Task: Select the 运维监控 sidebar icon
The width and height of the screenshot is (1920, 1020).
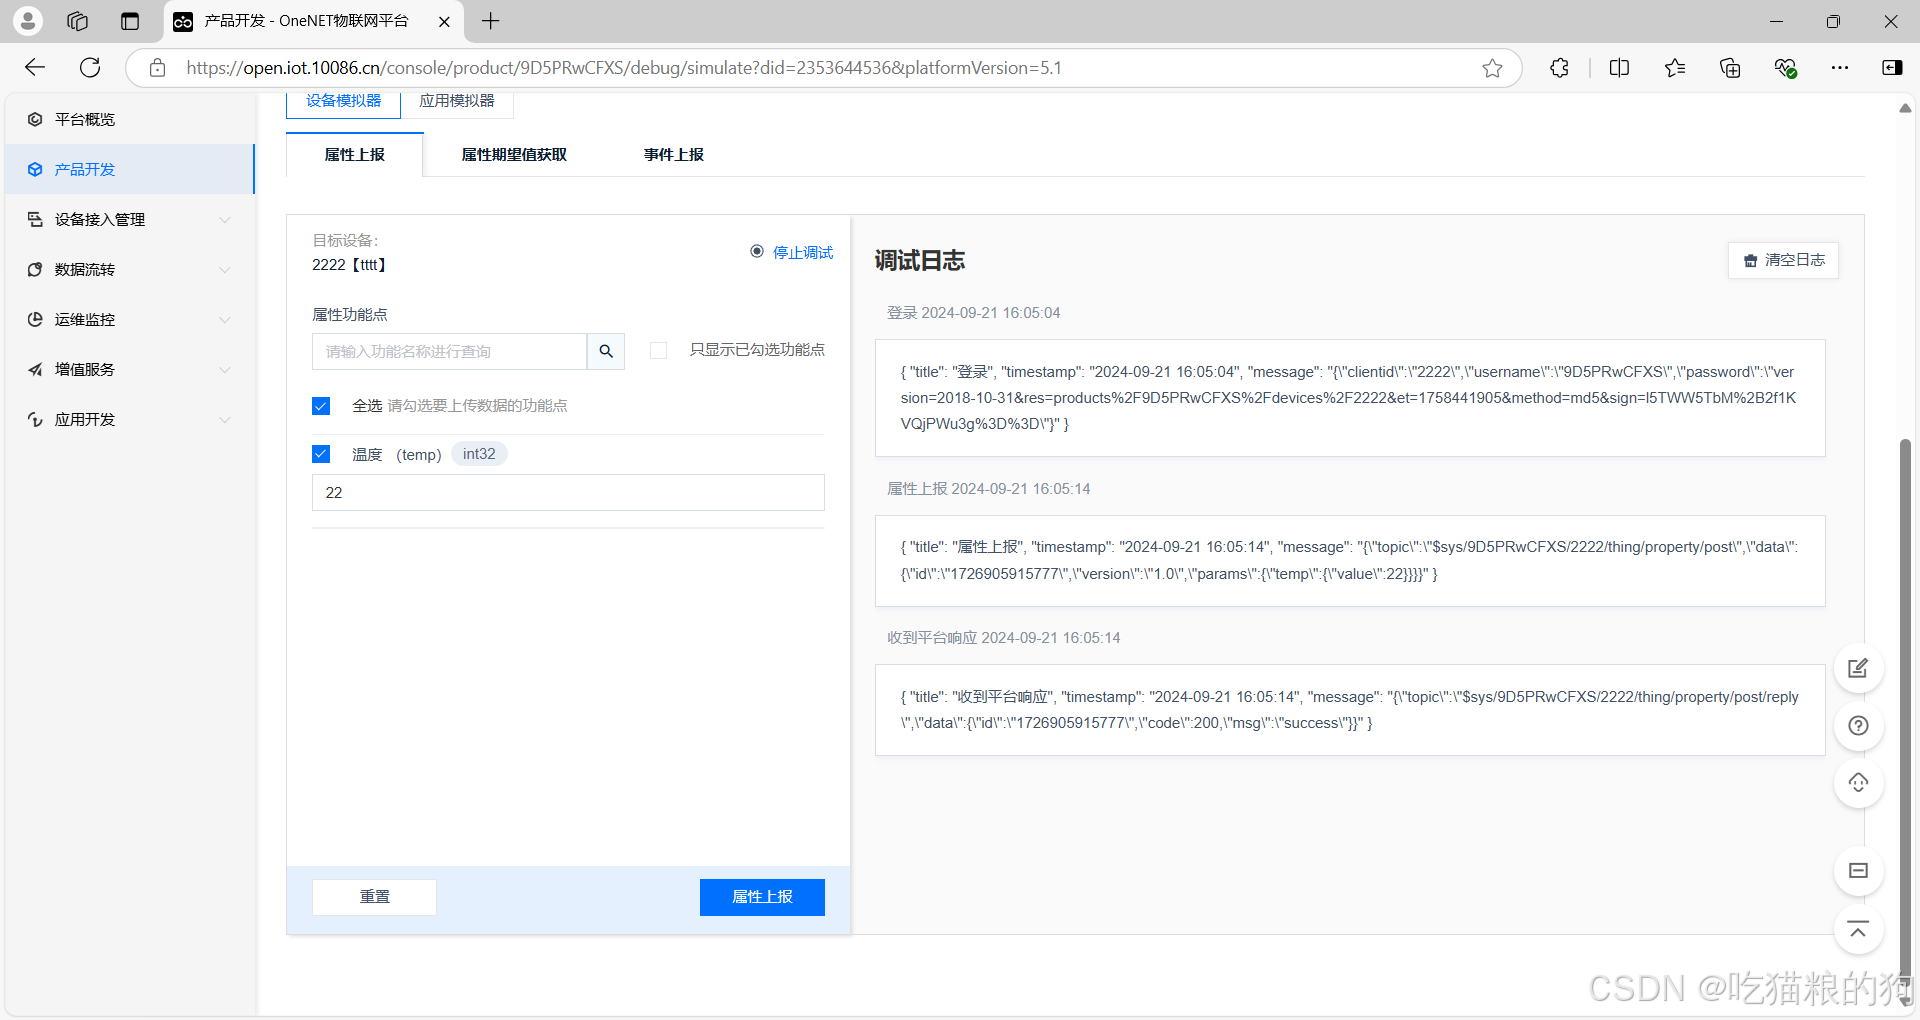Action: click(35, 319)
